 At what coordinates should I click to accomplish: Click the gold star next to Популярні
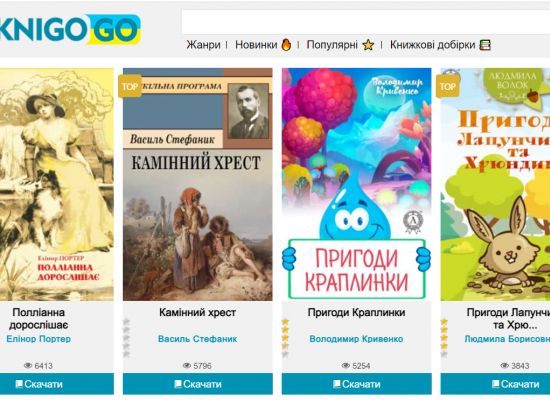pos(368,45)
